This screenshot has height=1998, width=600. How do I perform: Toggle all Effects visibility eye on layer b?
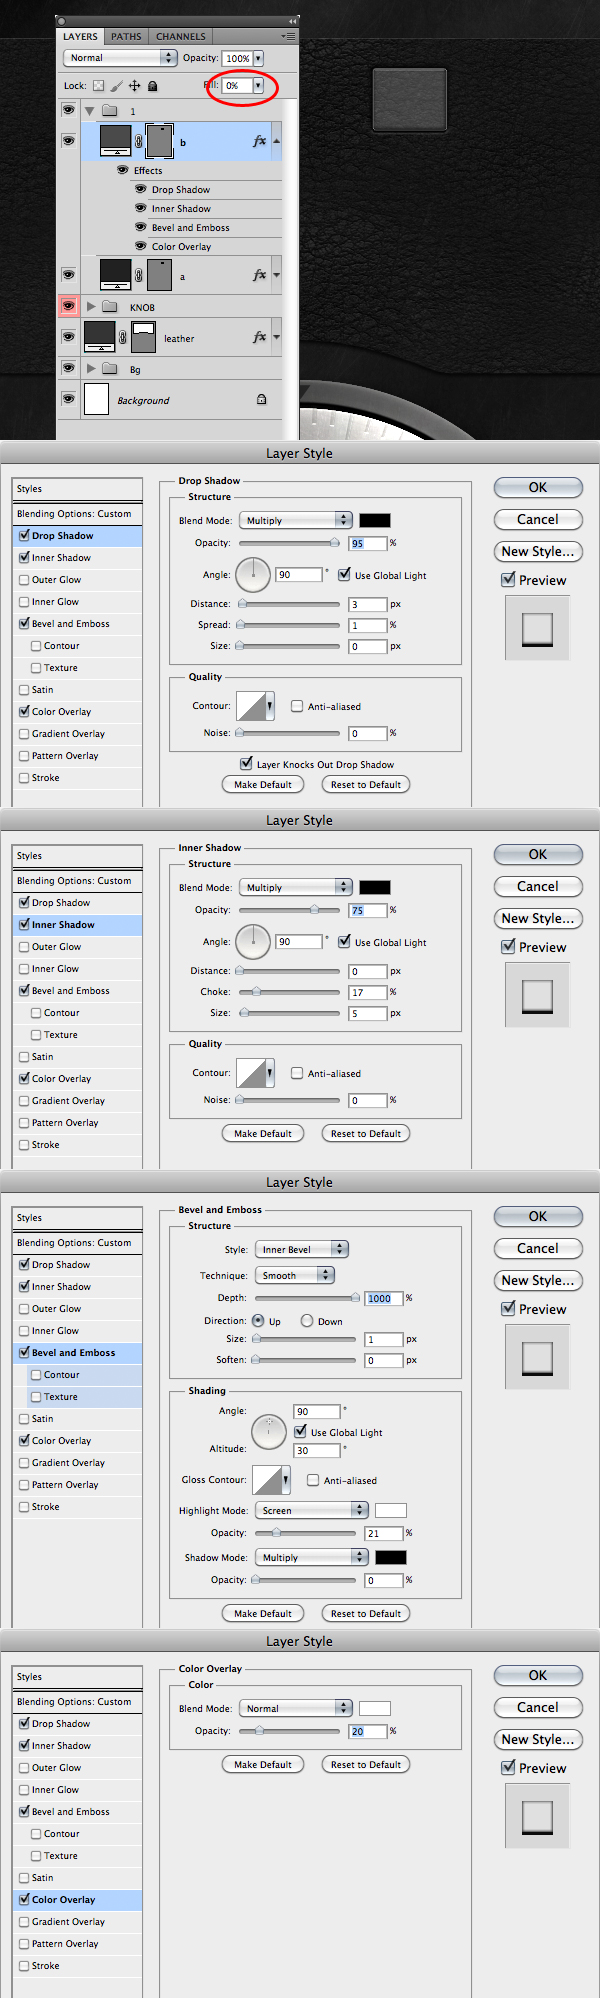(x=123, y=170)
